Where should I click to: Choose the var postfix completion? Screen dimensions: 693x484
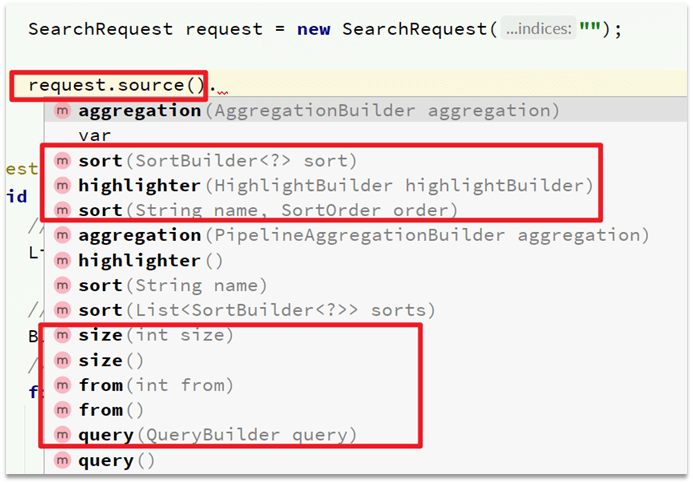[x=95, y=135]
